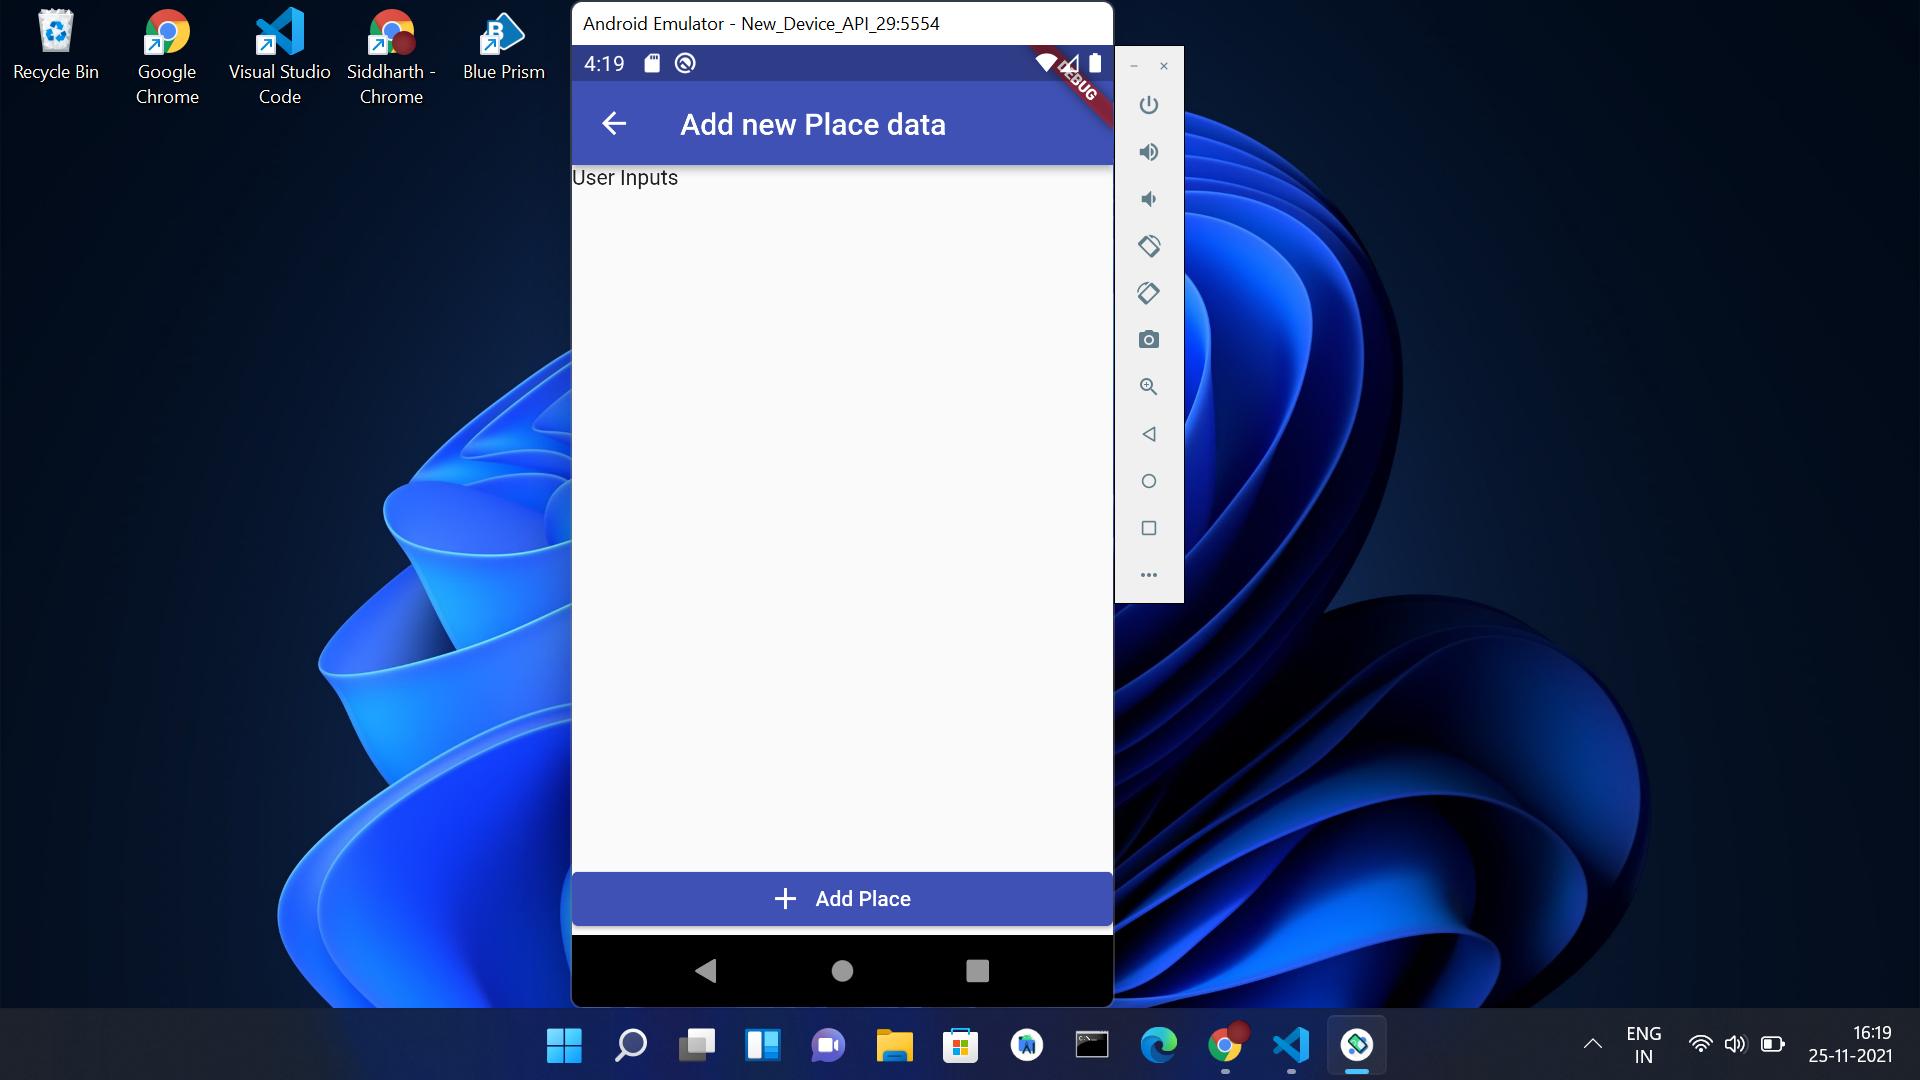Click the emulator taskbar icon
This screenshot has width=1920, height=1080.
(x=1356, y=1046)
